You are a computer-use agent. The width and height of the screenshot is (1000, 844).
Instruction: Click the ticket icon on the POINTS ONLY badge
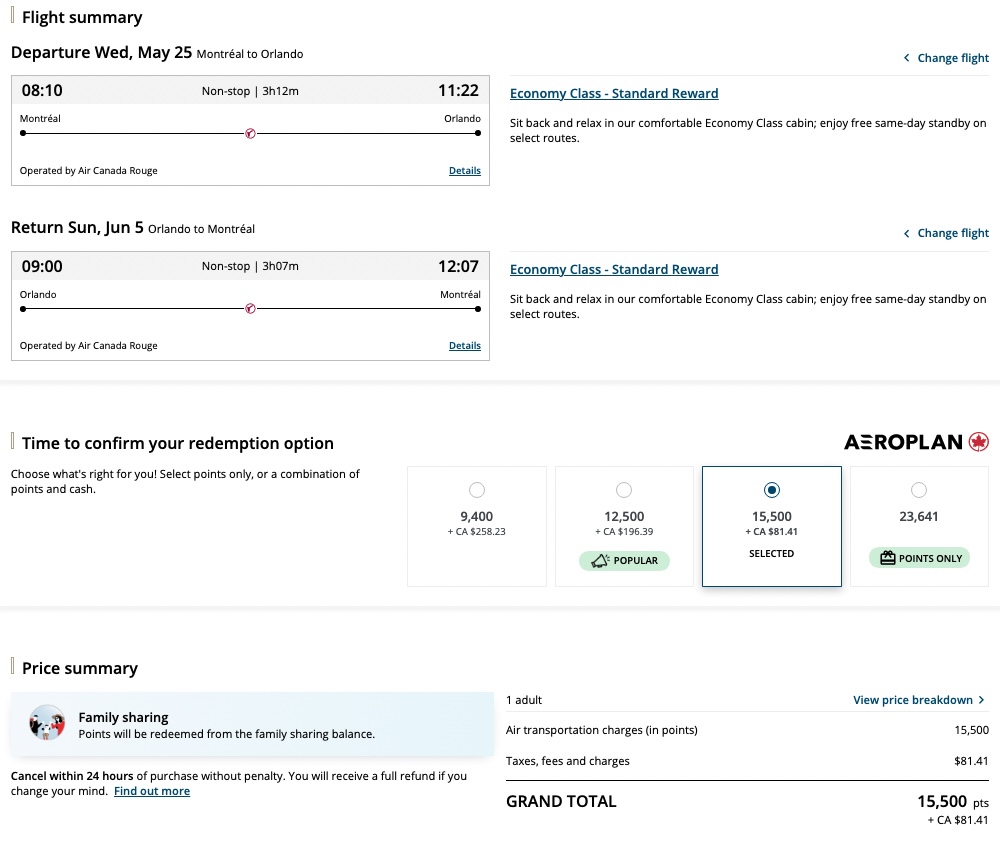pyautogui.click(x=888, y=558)
